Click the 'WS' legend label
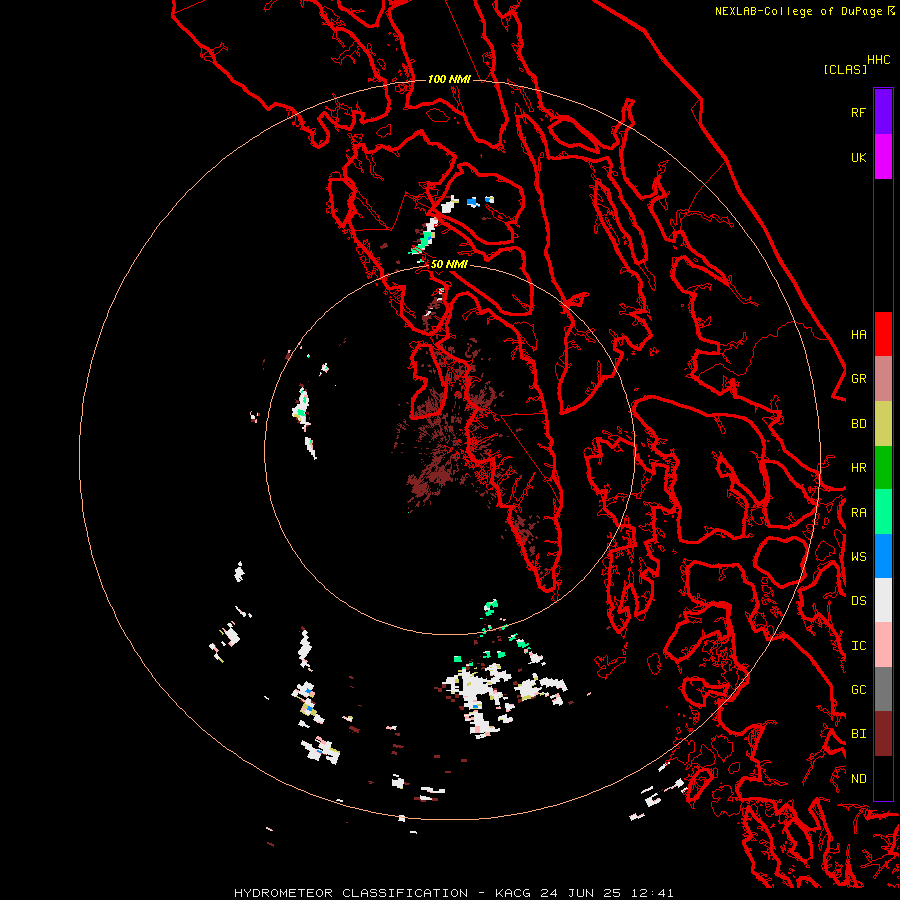The width and height of the screenshot is (900, 900). [x=858, y=557]
